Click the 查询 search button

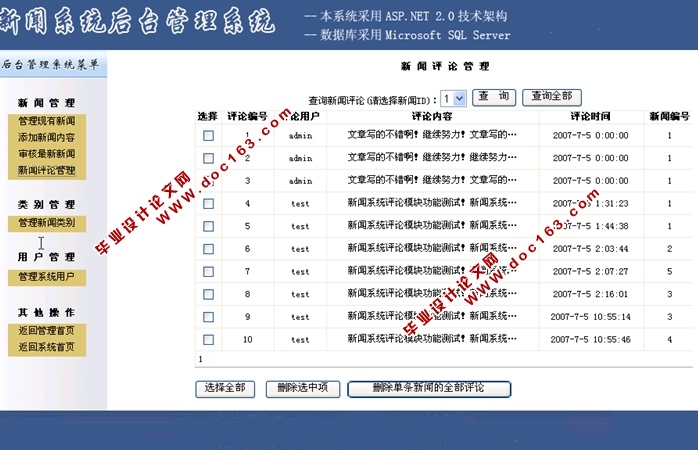tap(494, 97)
